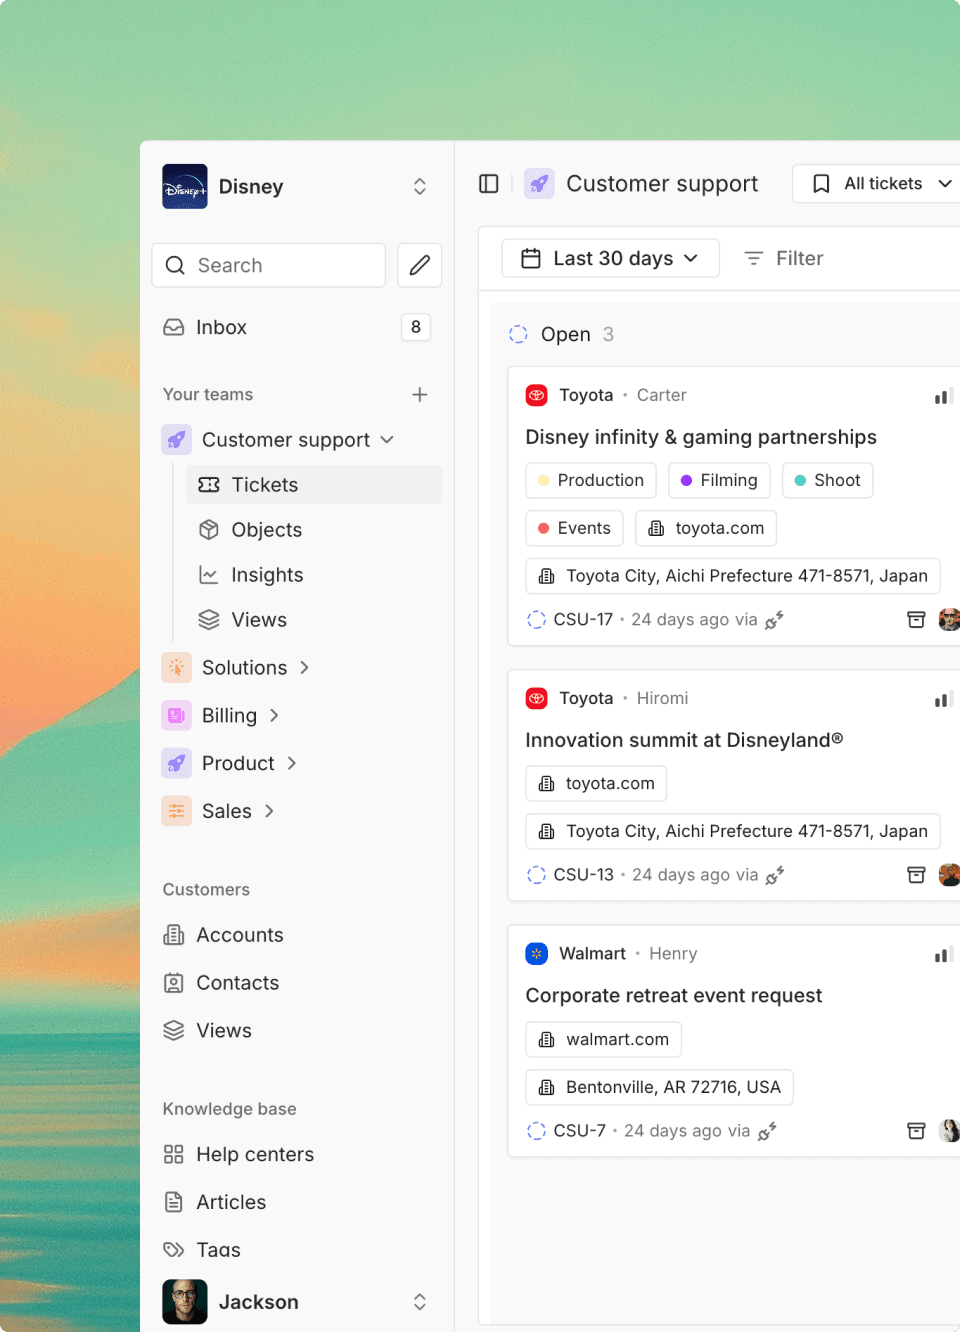Image resolution: width=960 pixels, height=1332 pixels.
Task: Click the Production tag
Action: click(x=591, y=481)
